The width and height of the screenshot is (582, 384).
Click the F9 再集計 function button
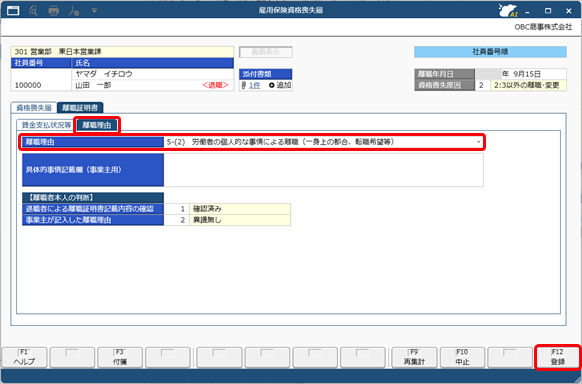414,357
